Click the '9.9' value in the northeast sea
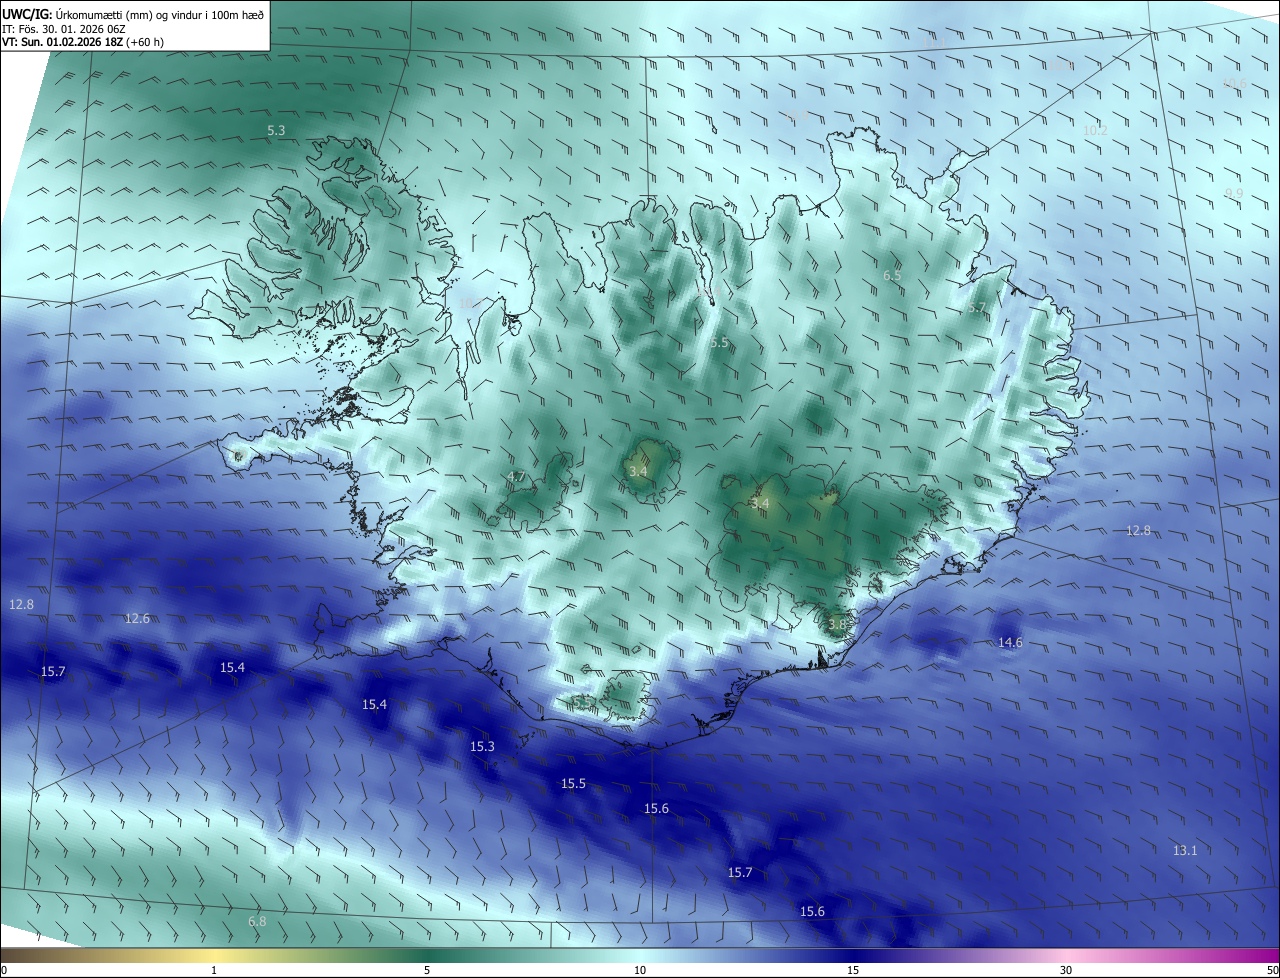 point(1234,193)
